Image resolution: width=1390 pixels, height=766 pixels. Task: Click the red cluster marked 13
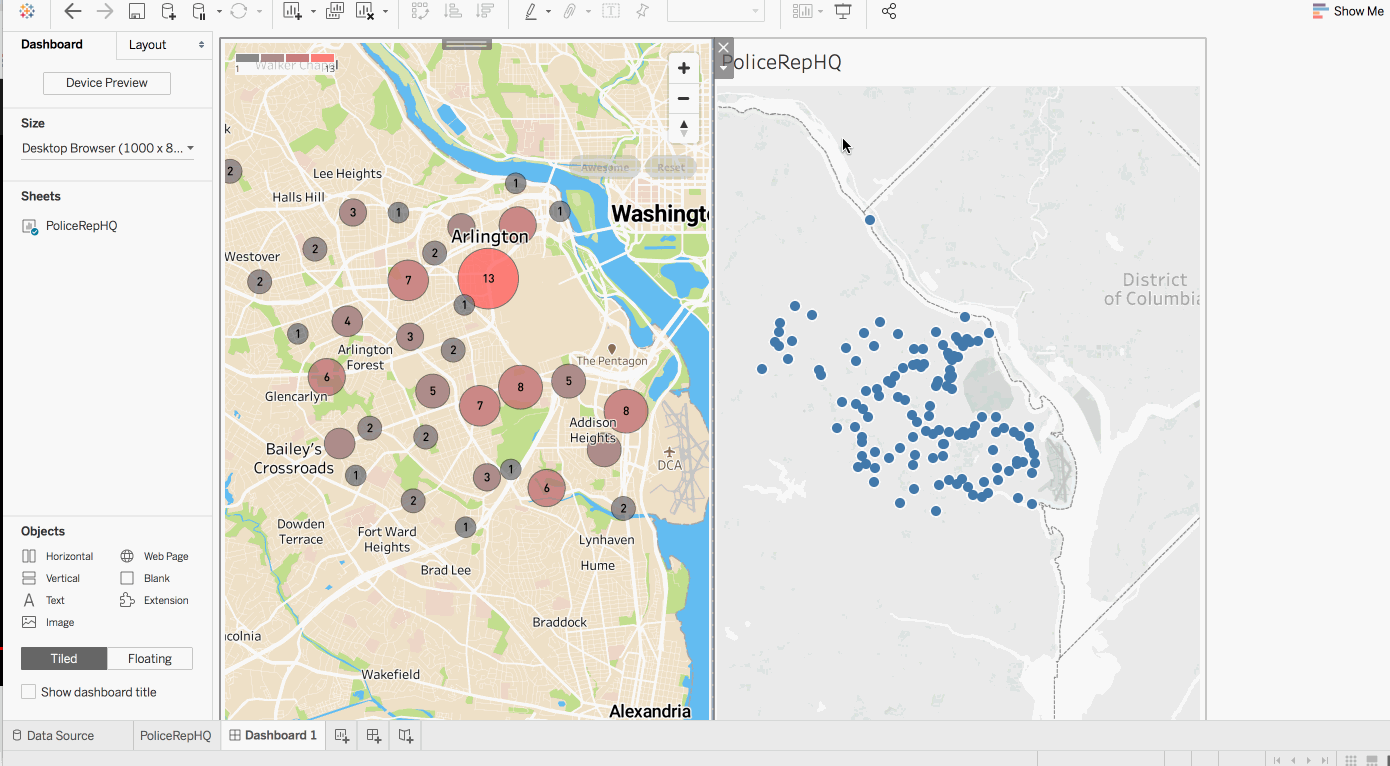point(488,278)
